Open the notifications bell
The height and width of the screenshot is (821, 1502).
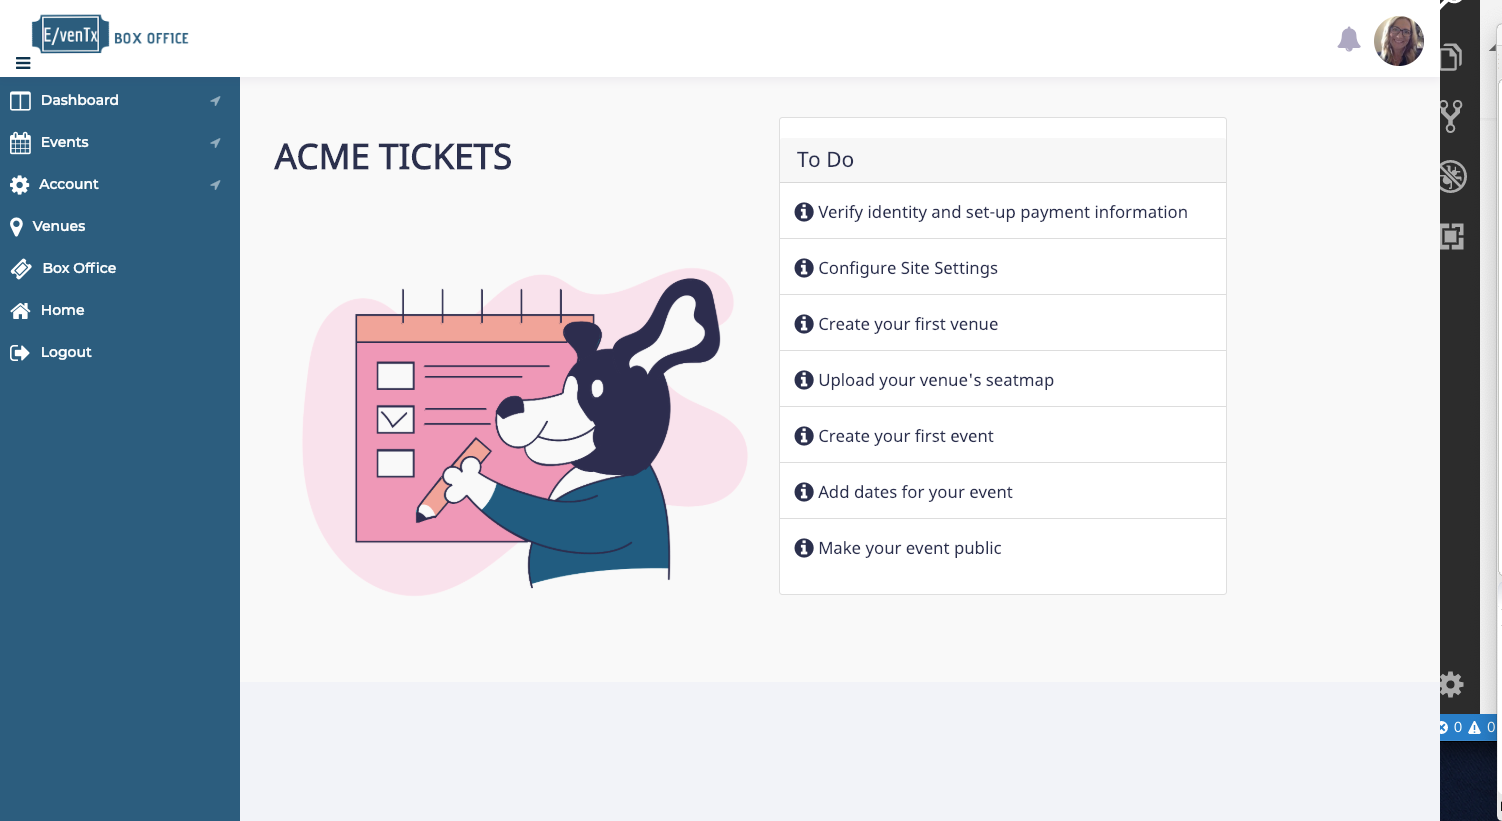coord(1348,40)
